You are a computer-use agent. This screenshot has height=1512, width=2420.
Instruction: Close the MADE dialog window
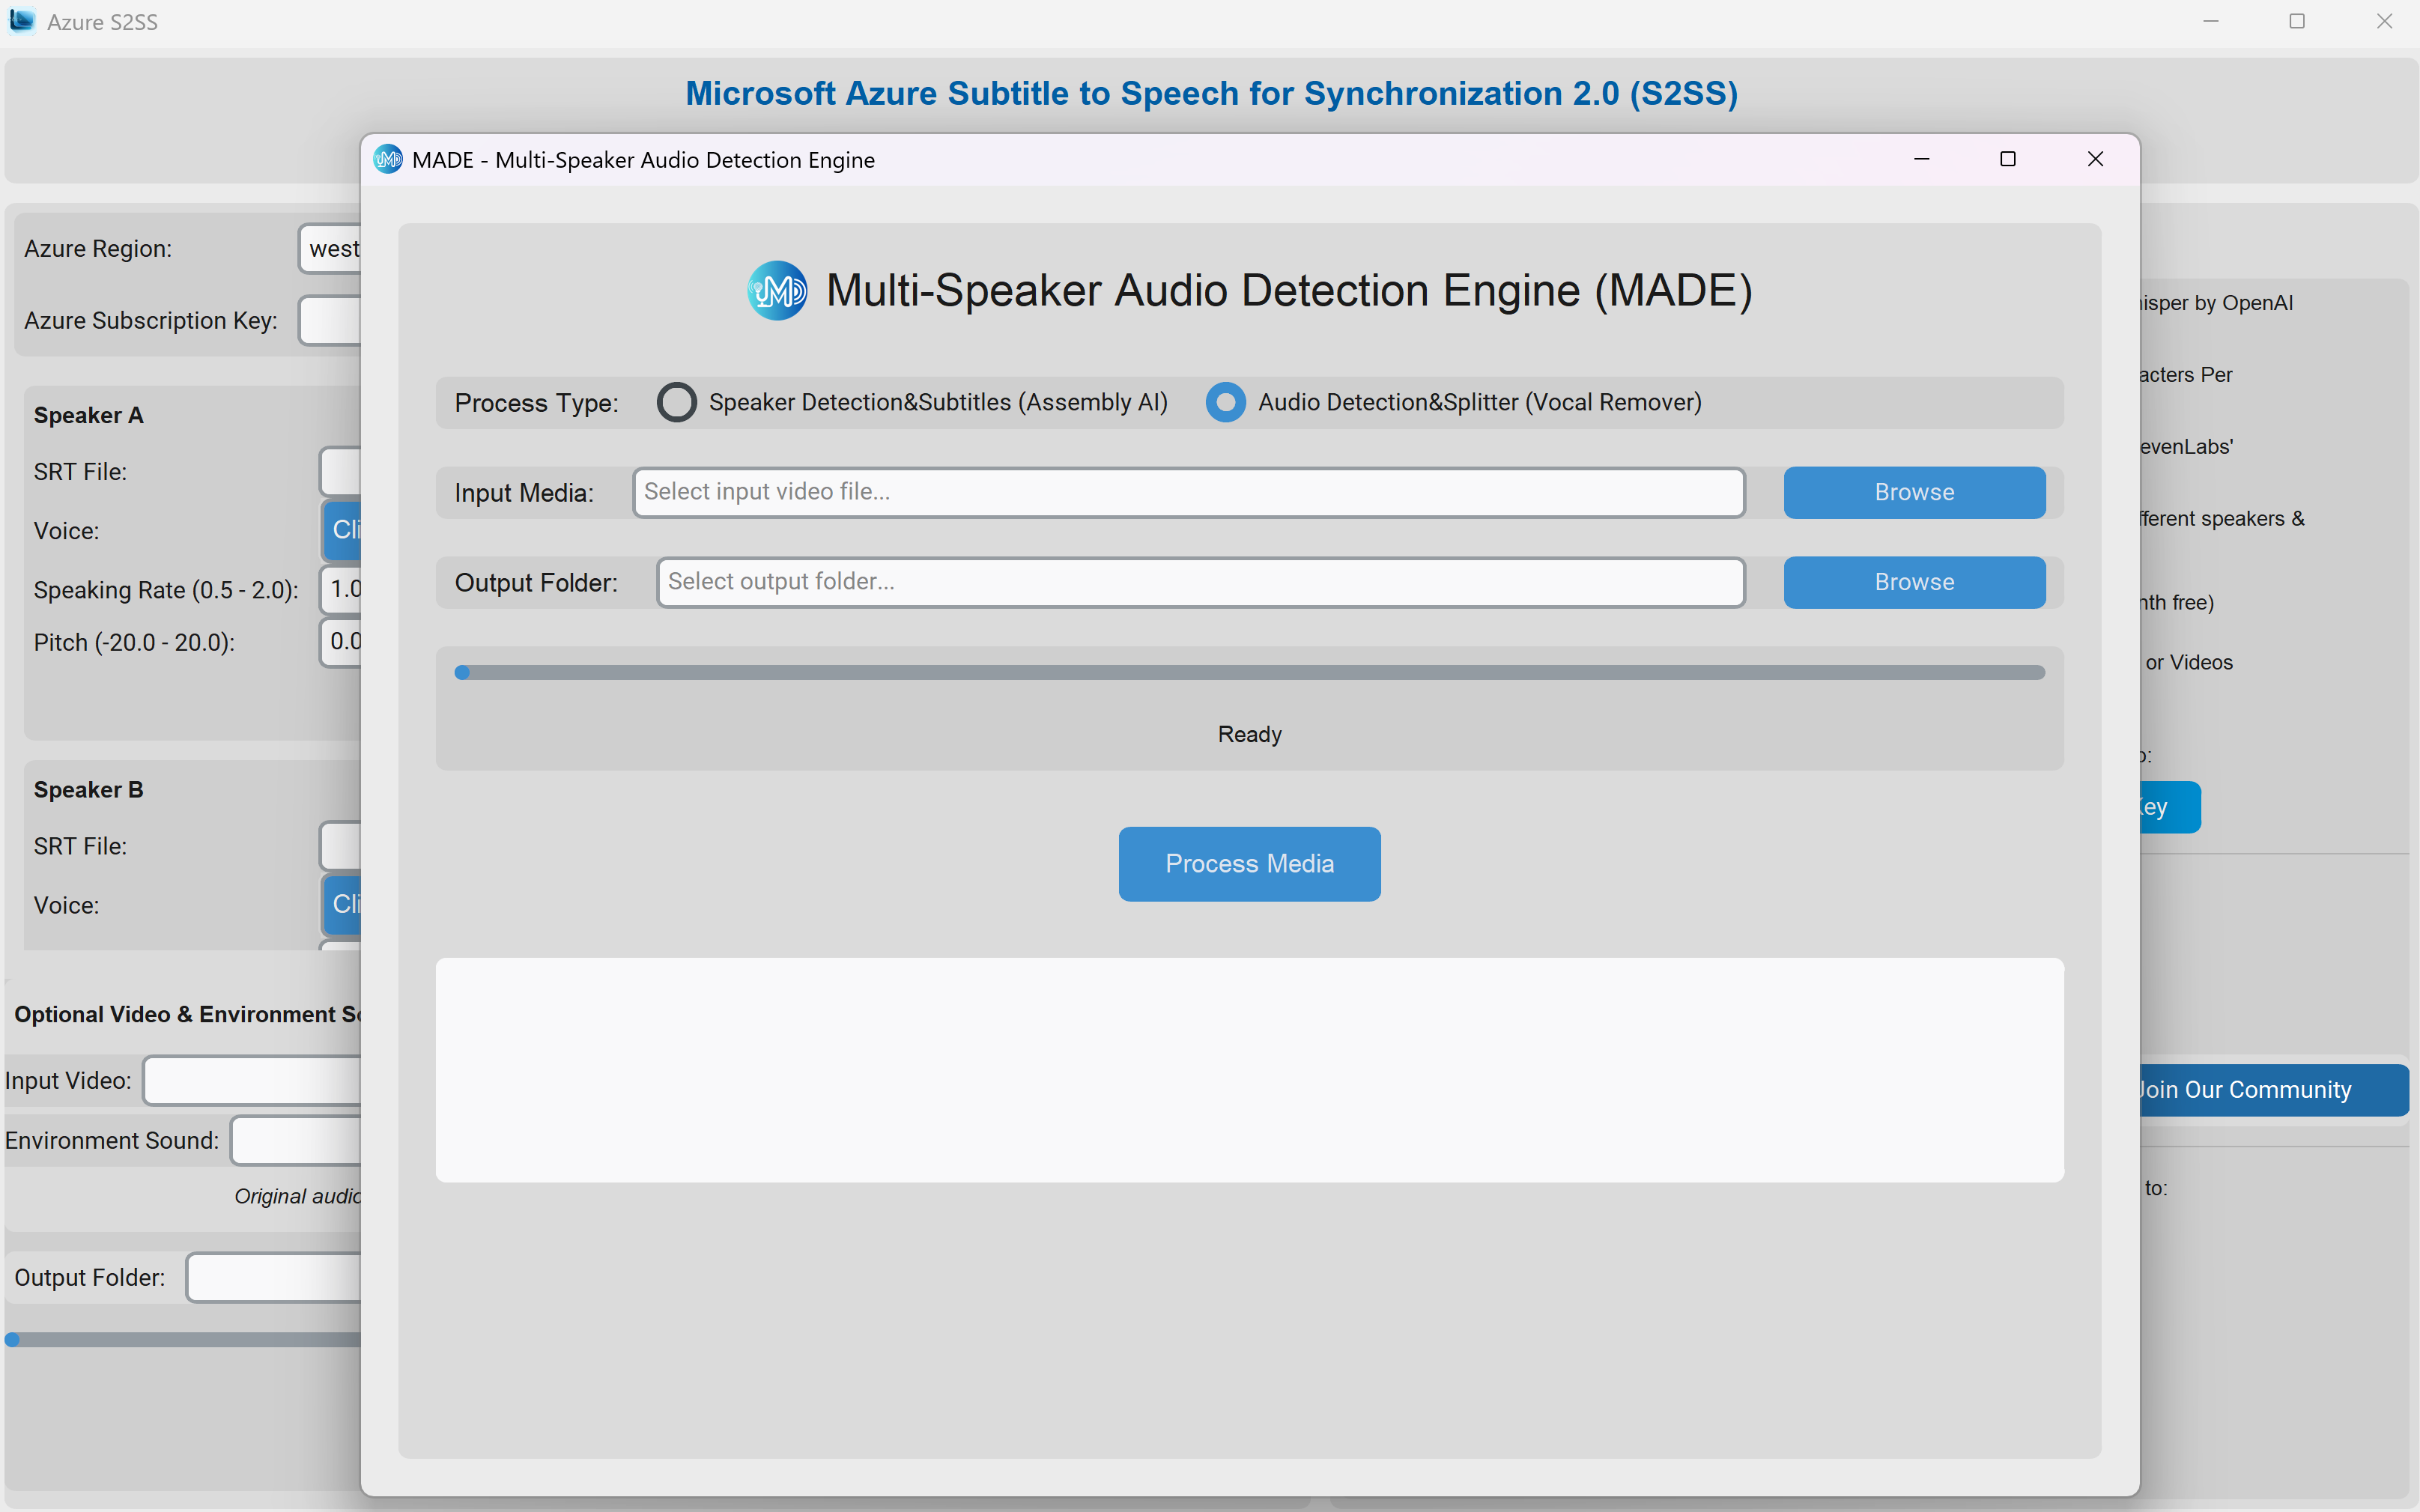click(2095, 160)
